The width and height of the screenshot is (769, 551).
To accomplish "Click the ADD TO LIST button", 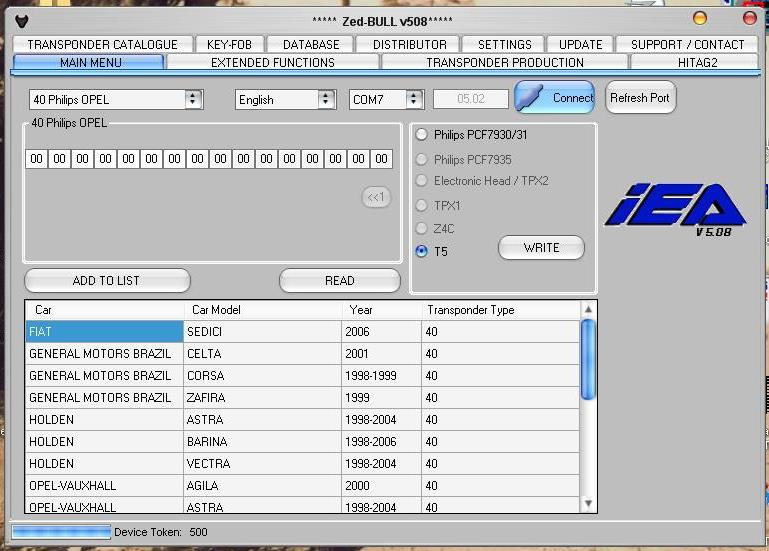I will coord(106,280).
